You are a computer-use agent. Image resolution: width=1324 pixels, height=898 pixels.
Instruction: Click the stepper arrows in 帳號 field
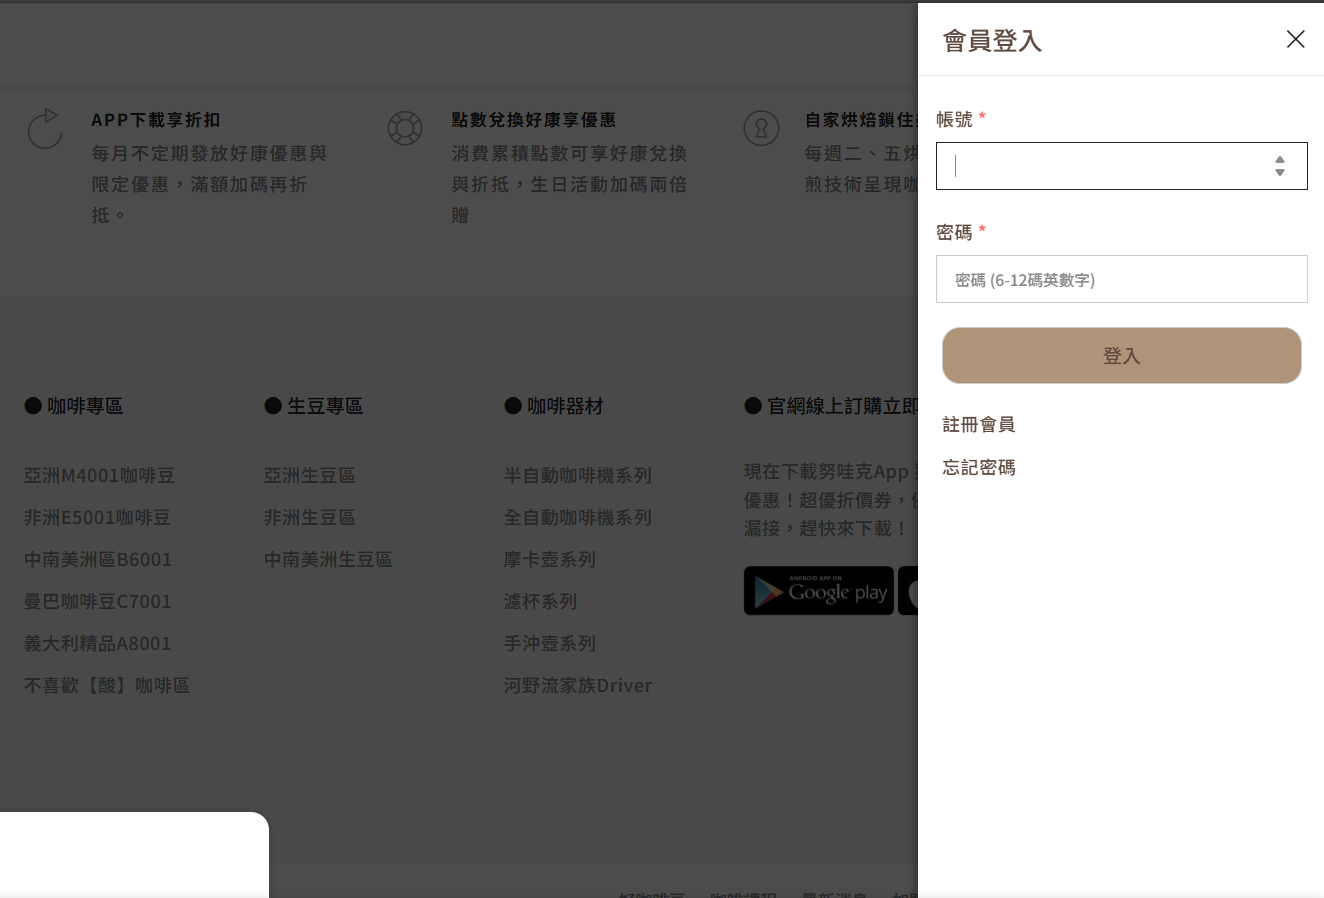pos(1279,166)
